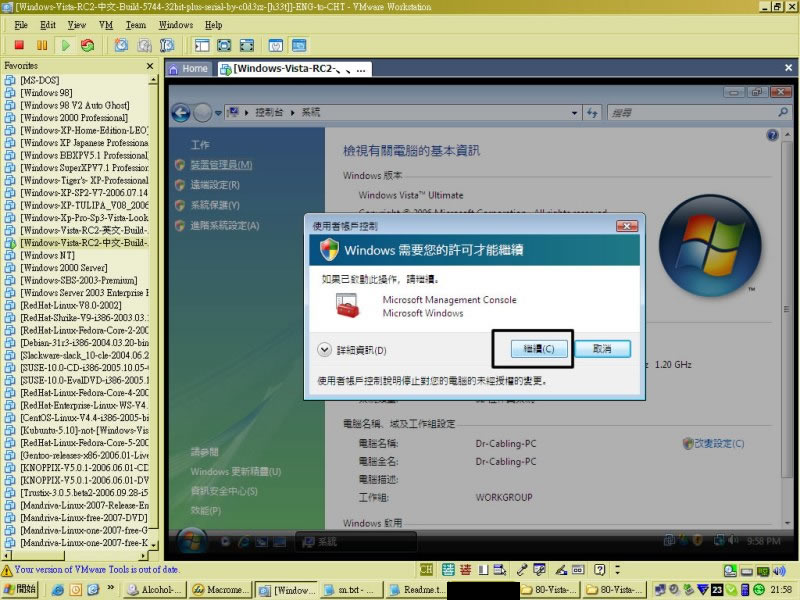This screenshot has height=600, width=800.
Task: Open the View menu
Action: click(x=77, y=24)
